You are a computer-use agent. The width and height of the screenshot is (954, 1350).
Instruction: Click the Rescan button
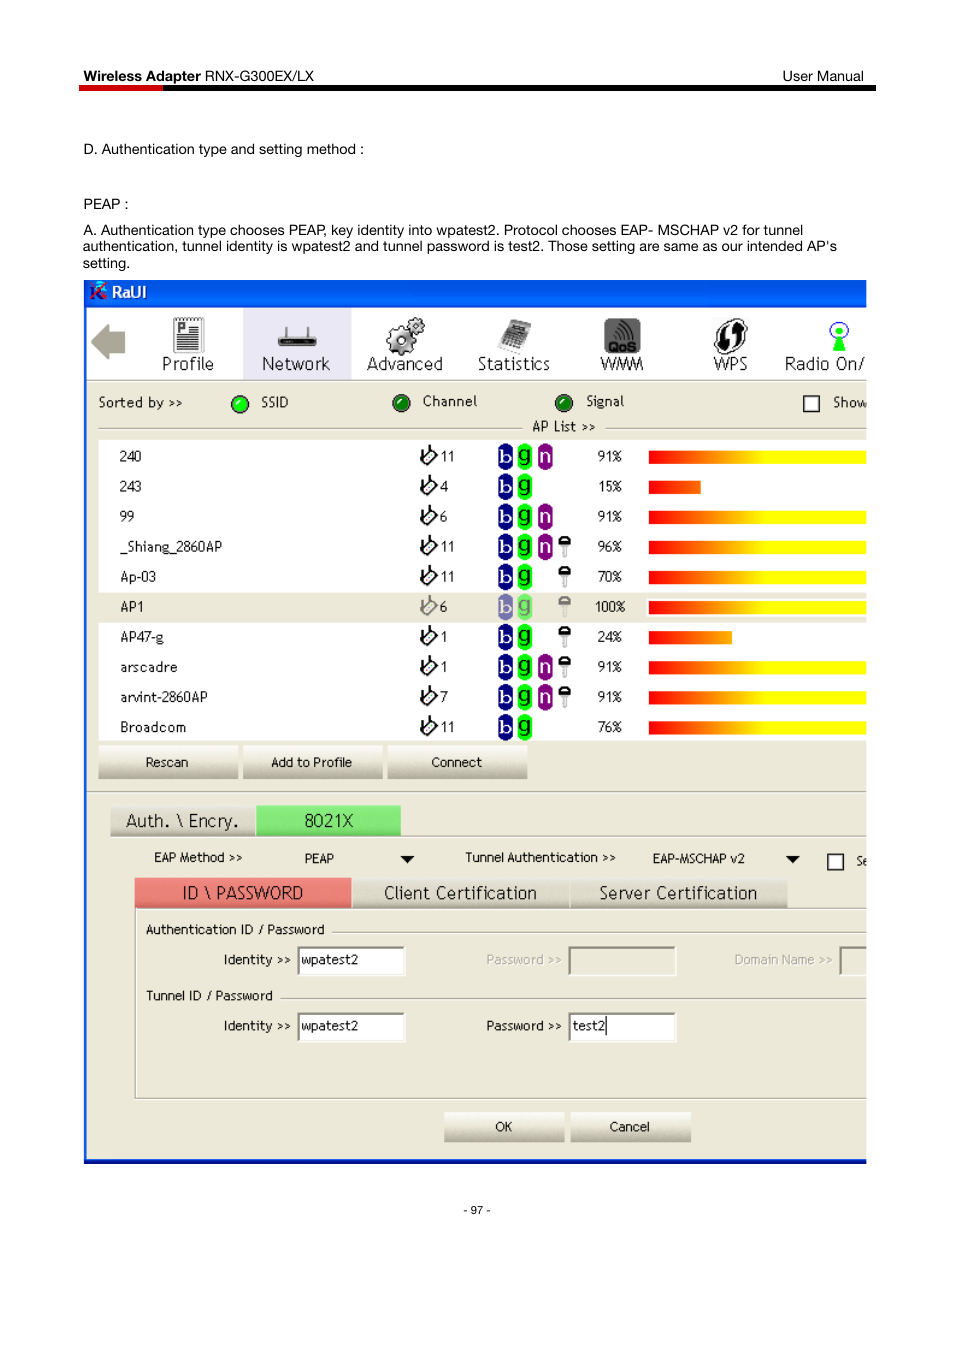coord(167,762)
